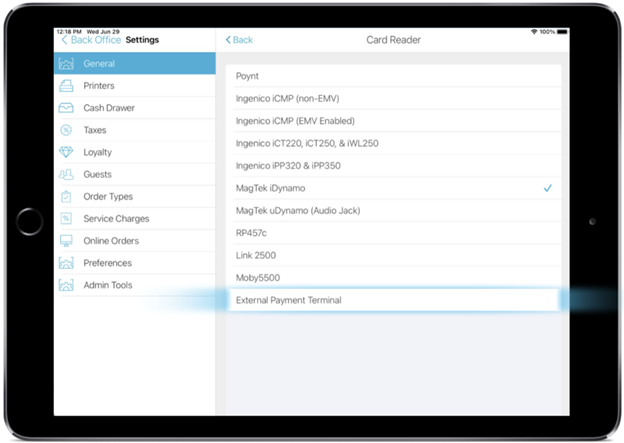The width and height of the screenshot is (624, 443).
Task: Click the Service Charges percent icon
Action: coord(66,219)
